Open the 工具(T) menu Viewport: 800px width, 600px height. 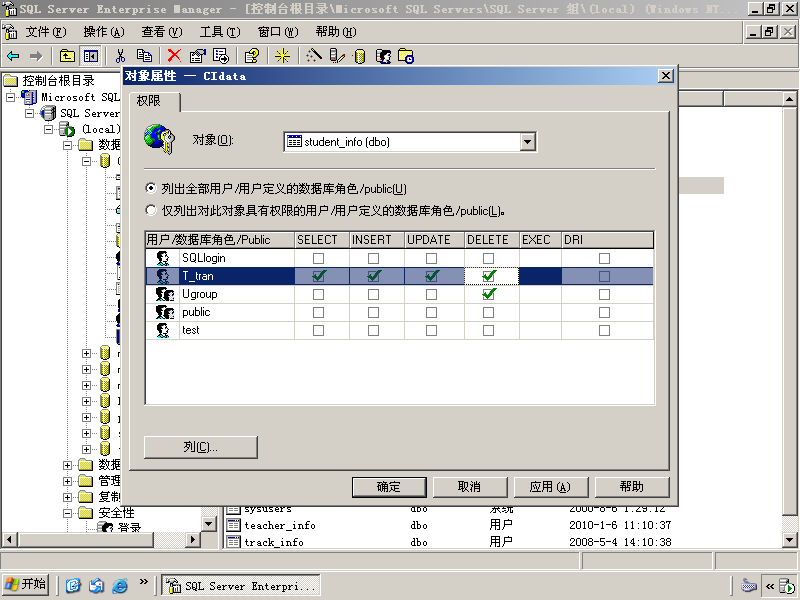(x=220, y=32)
